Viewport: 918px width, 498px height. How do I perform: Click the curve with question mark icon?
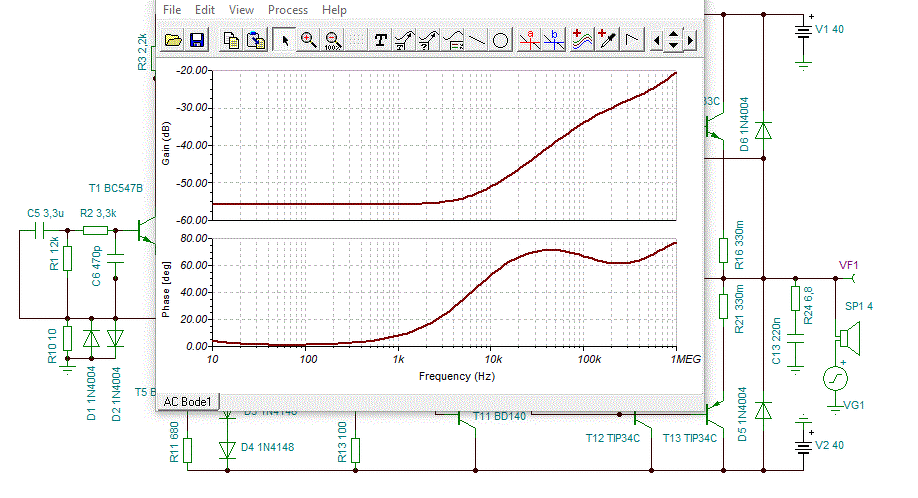(x=429, y=40)
